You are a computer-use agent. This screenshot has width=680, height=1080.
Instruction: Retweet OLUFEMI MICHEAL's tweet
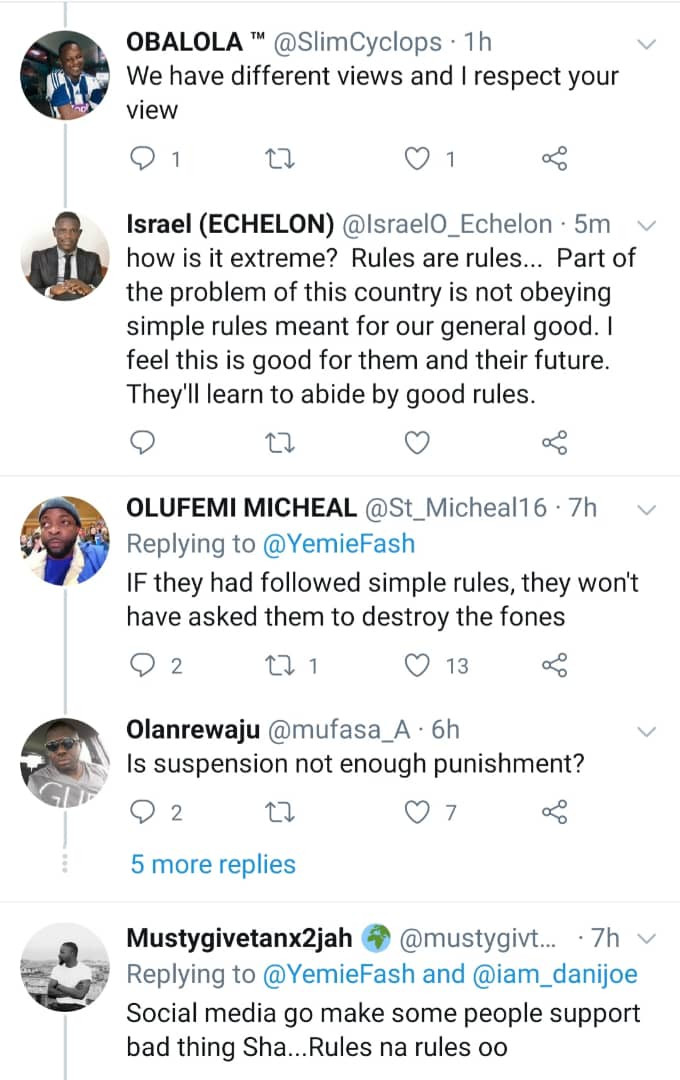click(282, 665)
